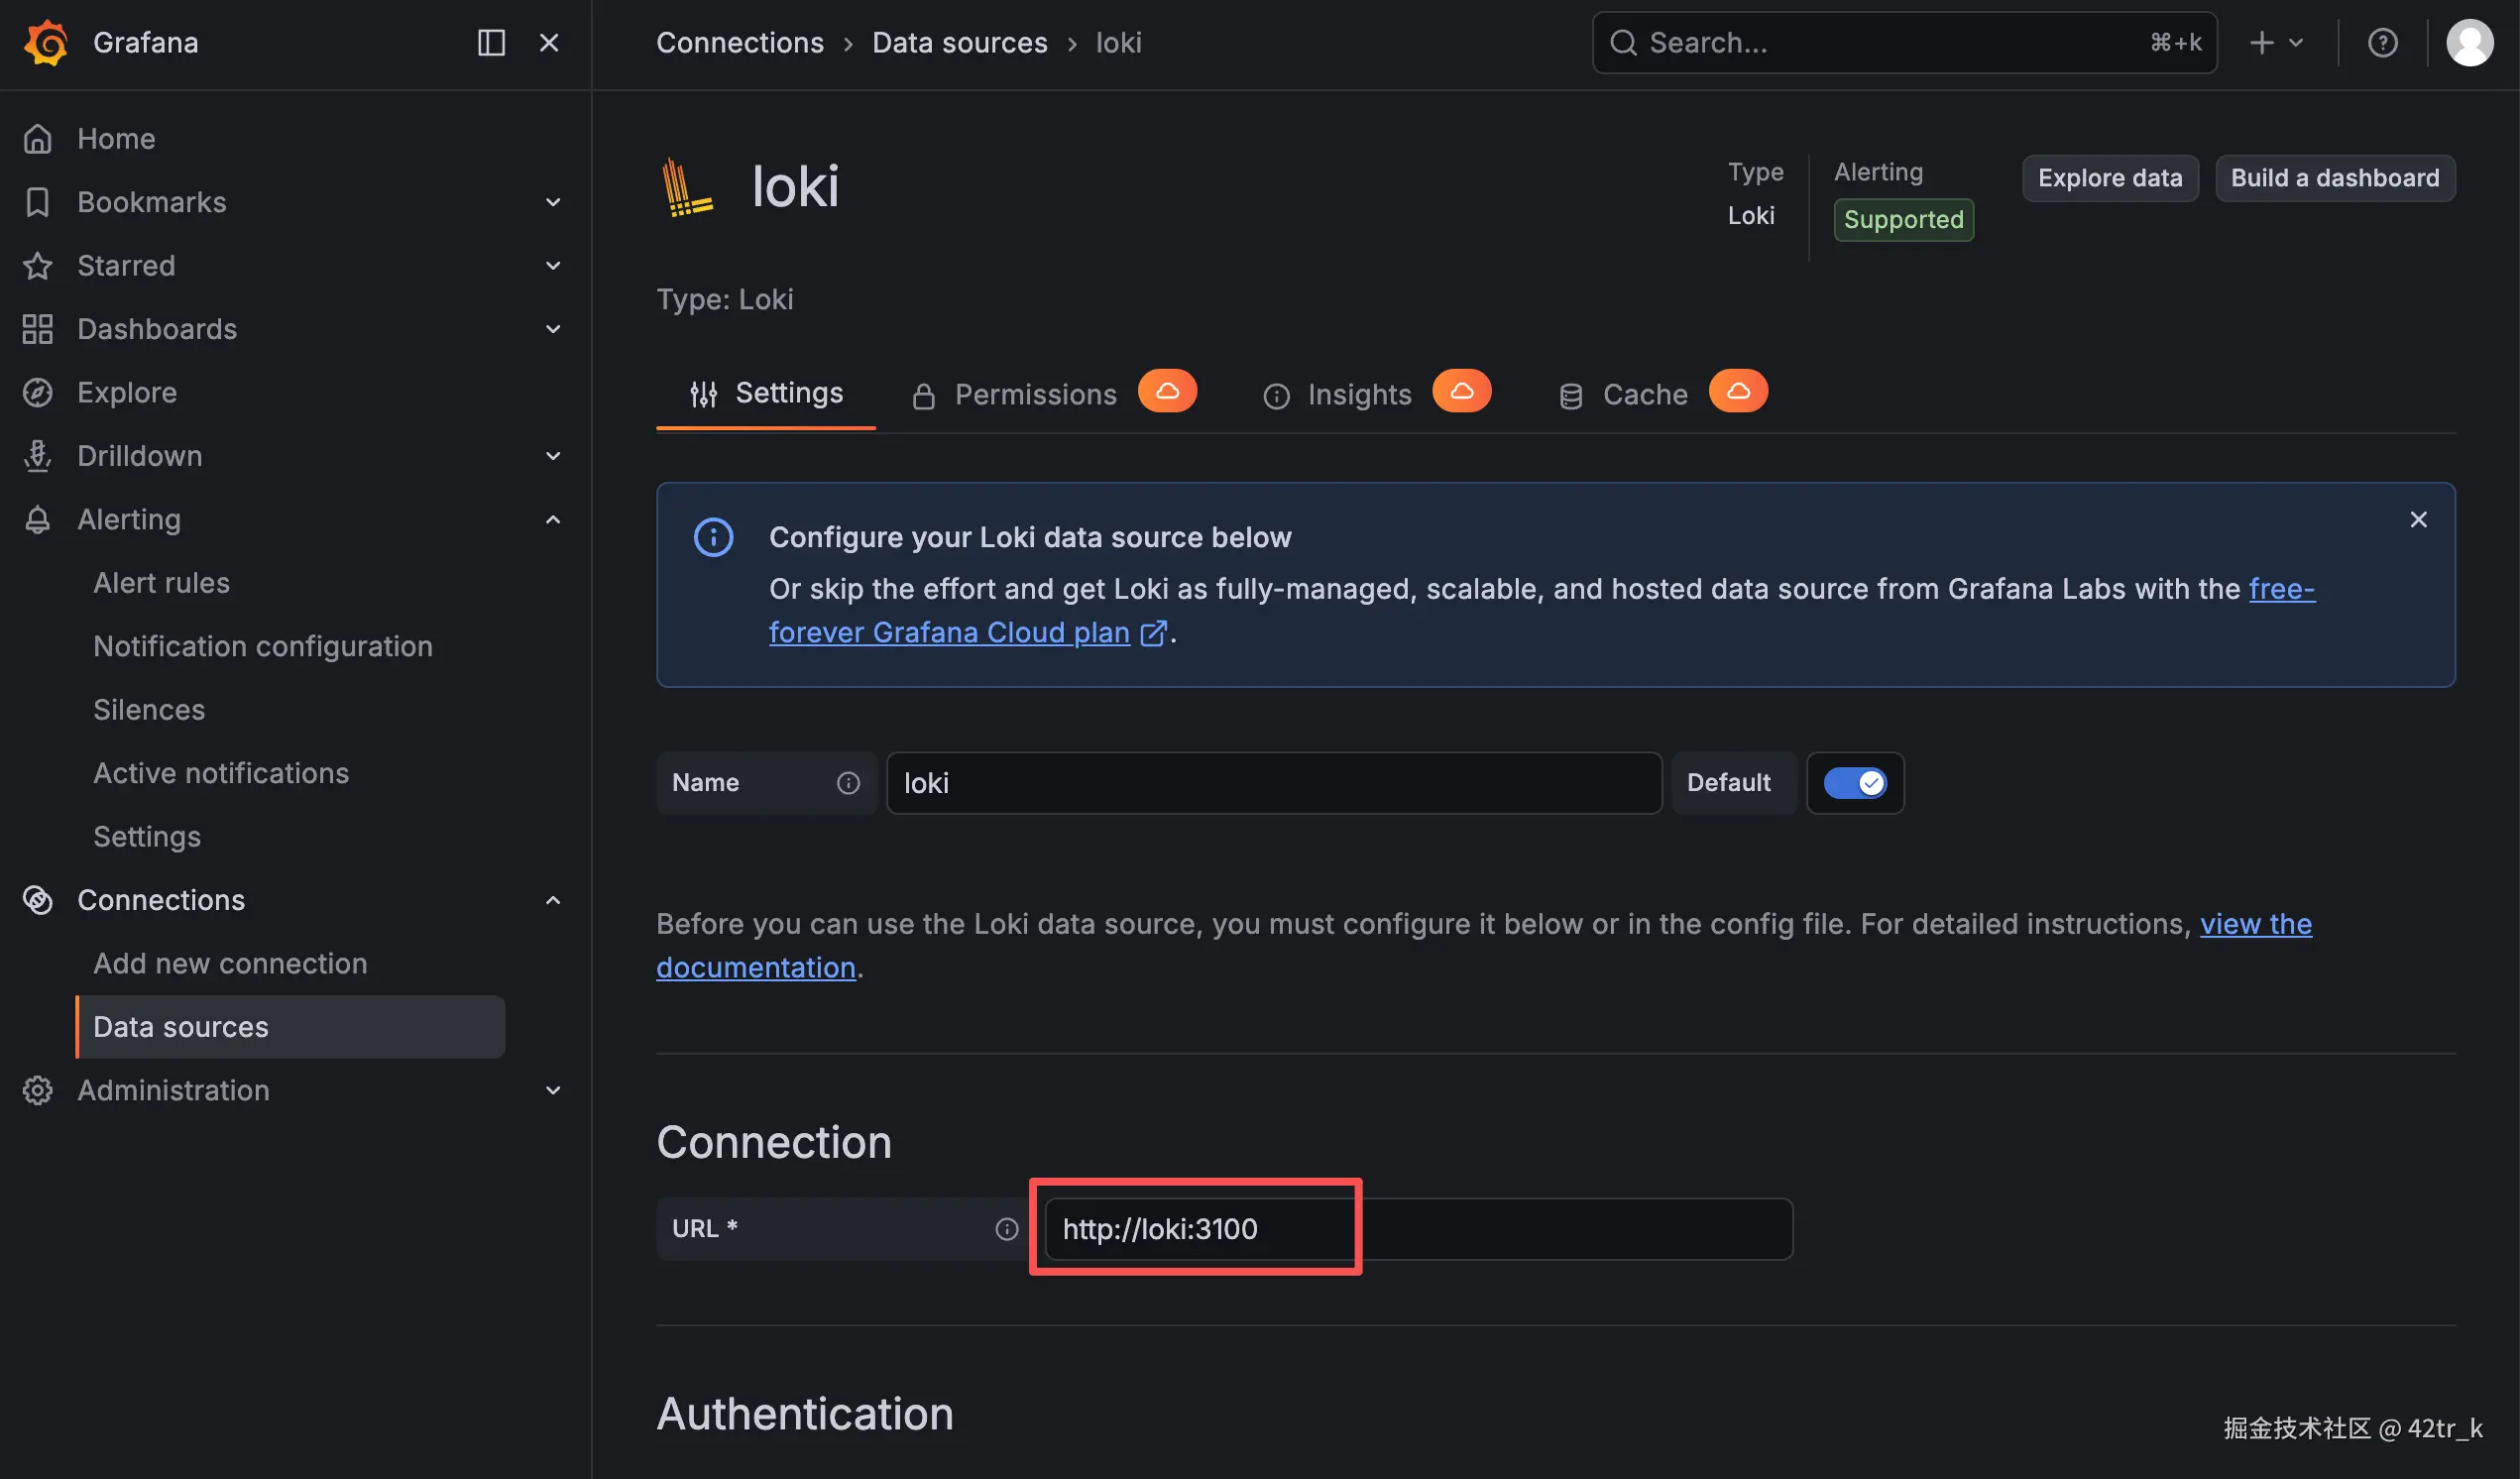Switch to the Cache tab

[x=1644, y=395]
